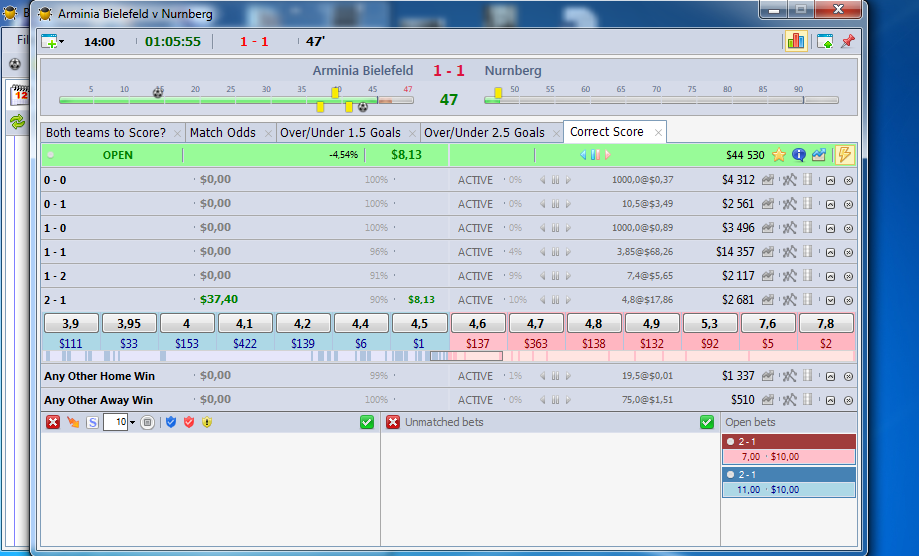This screenshot has width=919, height=556.
Task: Open trading tools icon for 1 - 2 row
Action: [x=789, y=276]
